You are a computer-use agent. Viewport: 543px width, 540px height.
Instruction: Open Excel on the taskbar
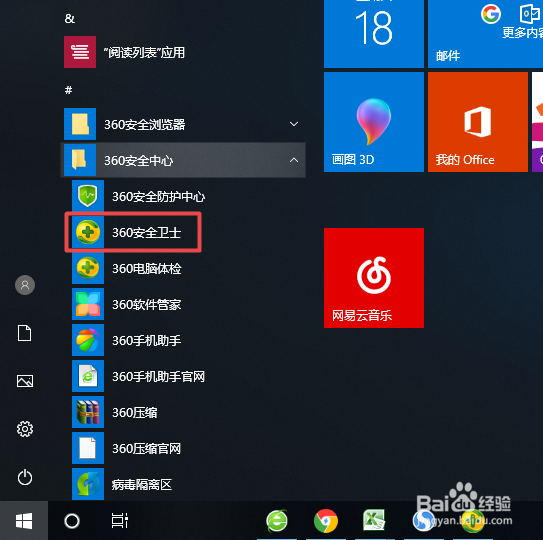click(x=374, y=520)
